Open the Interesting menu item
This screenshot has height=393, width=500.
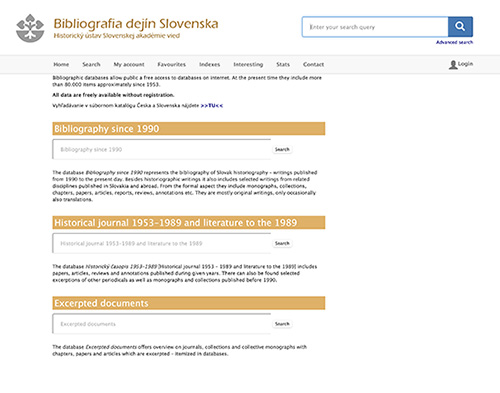click(x=248, y=64)
